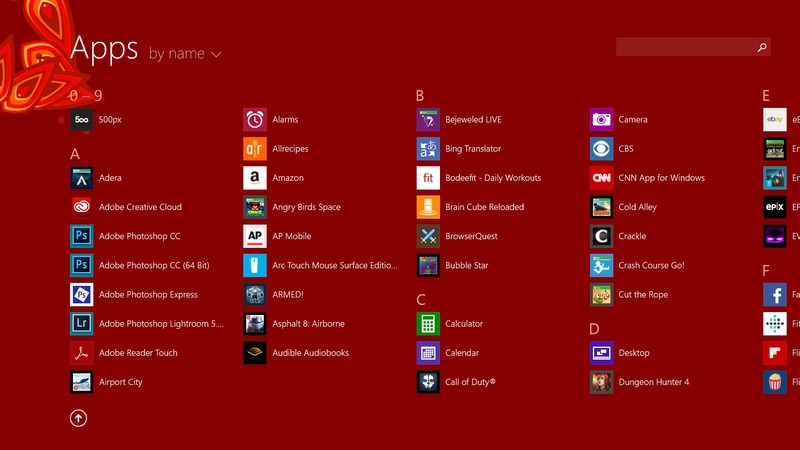This screenshot has width=800, height=450.
Task: Select the letter A group header
Action: pos(75,154)
